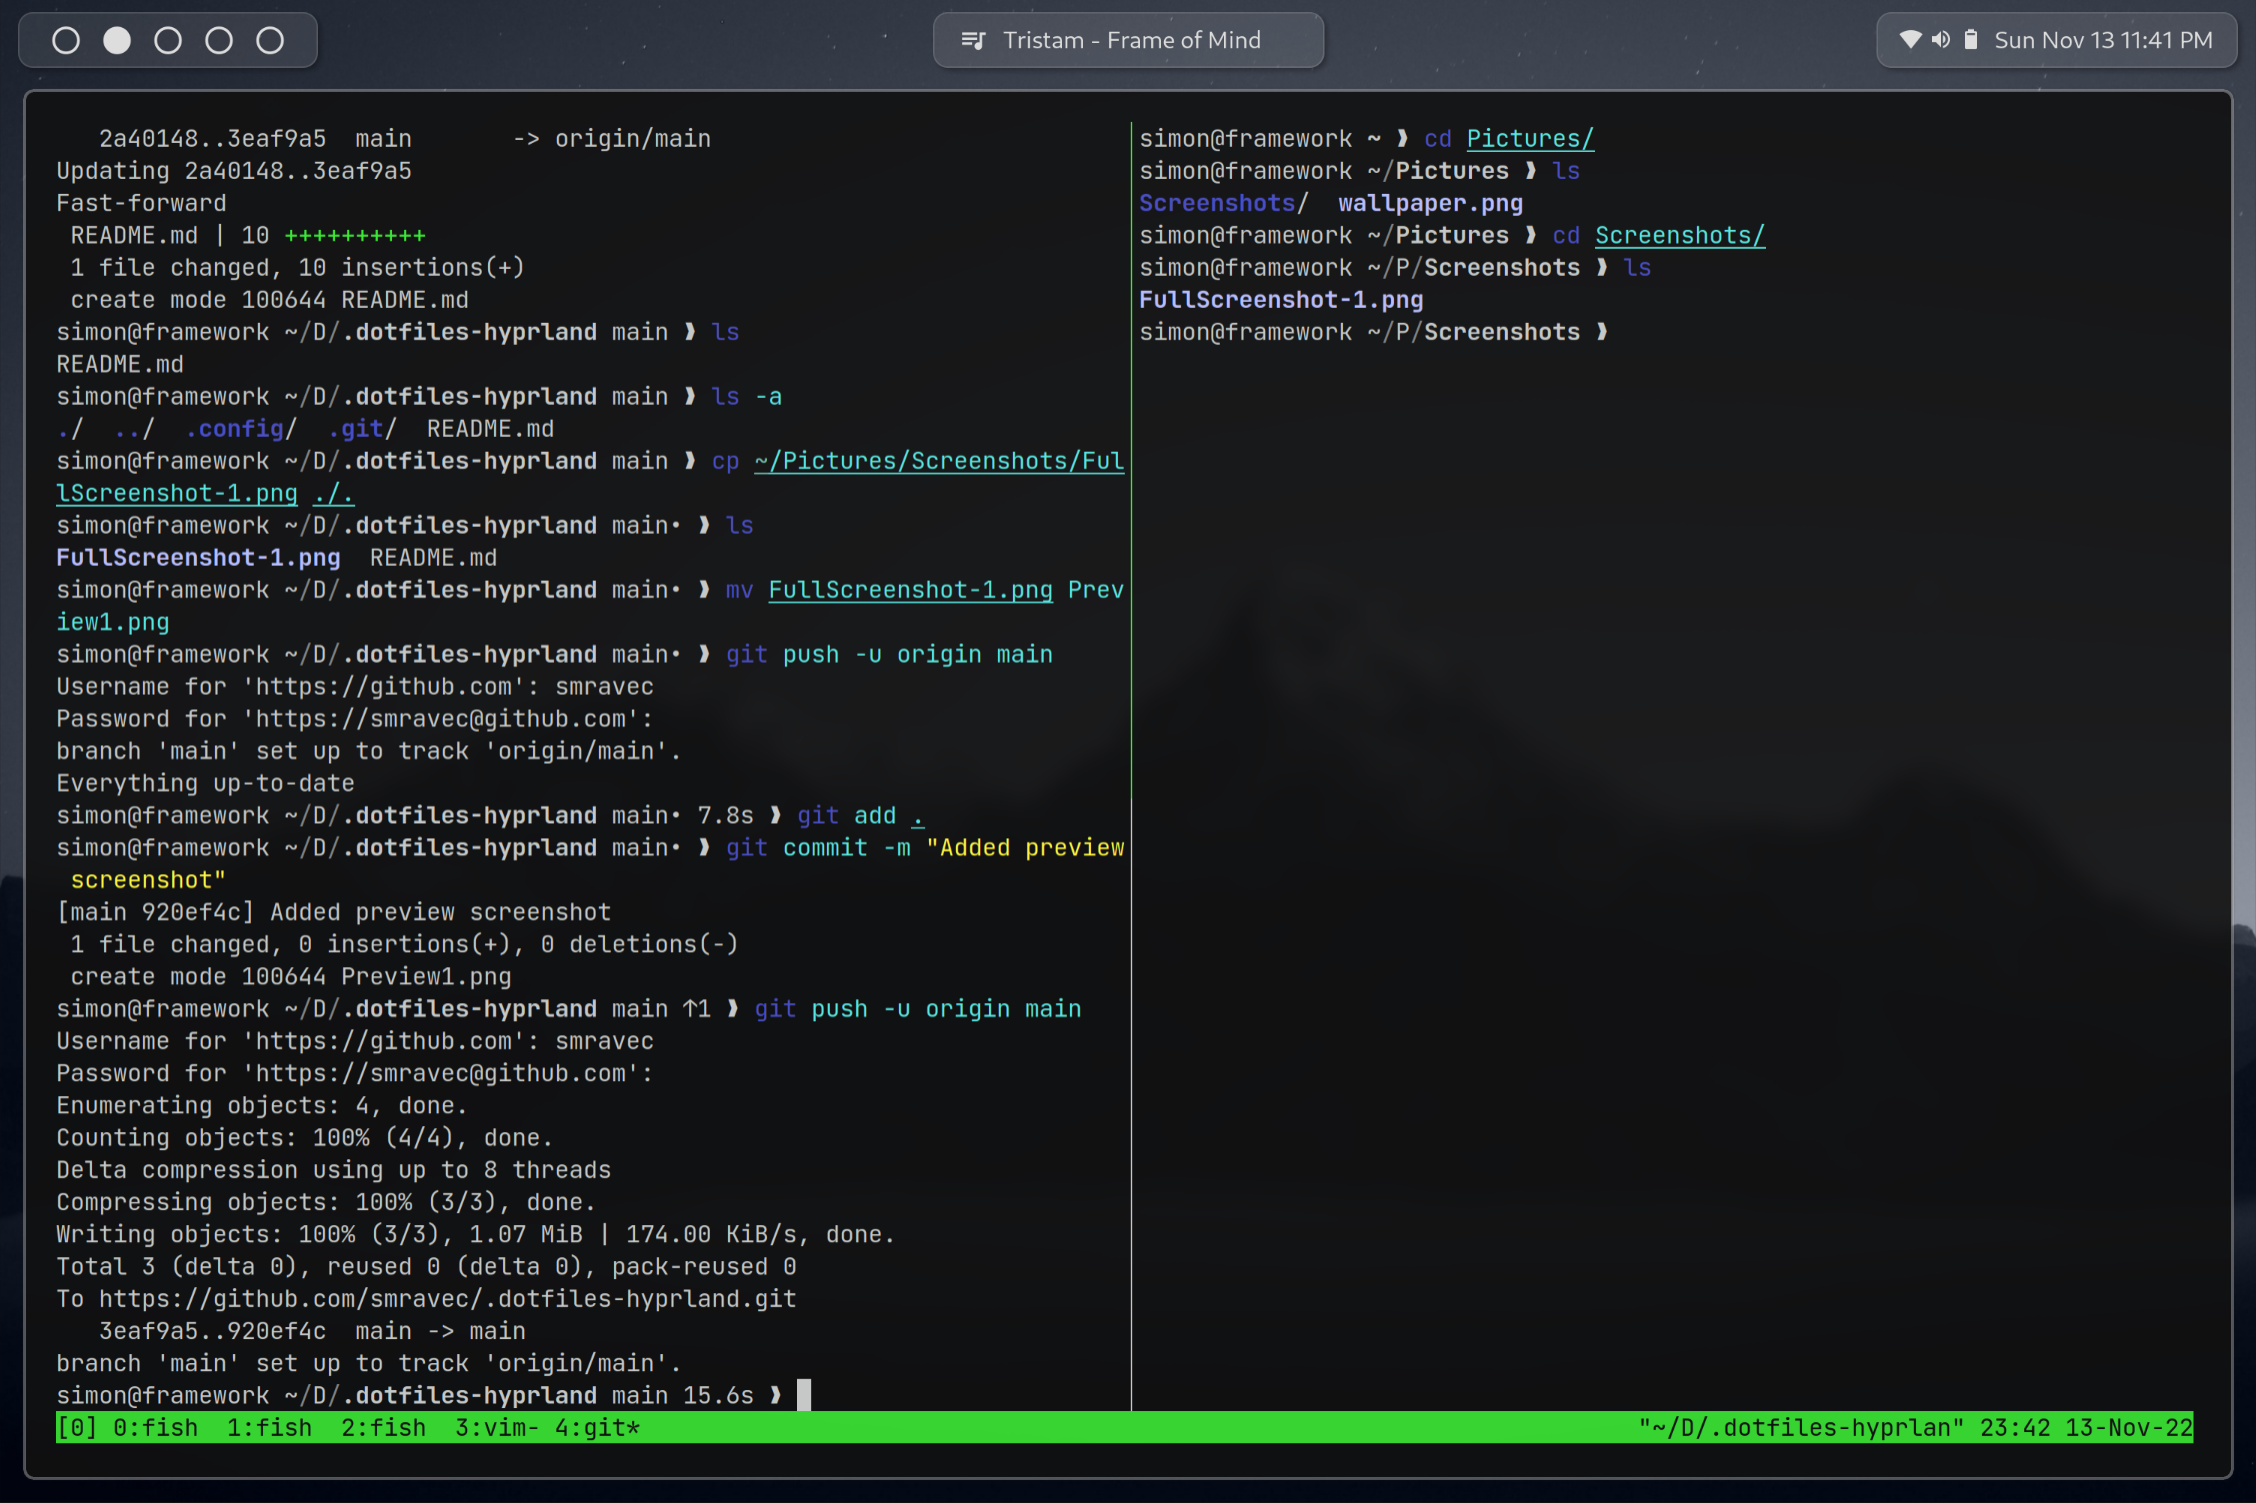The image size is (2256, 1503).
Task: Select tmux window 3:vim-
Action: (496, 1427)
